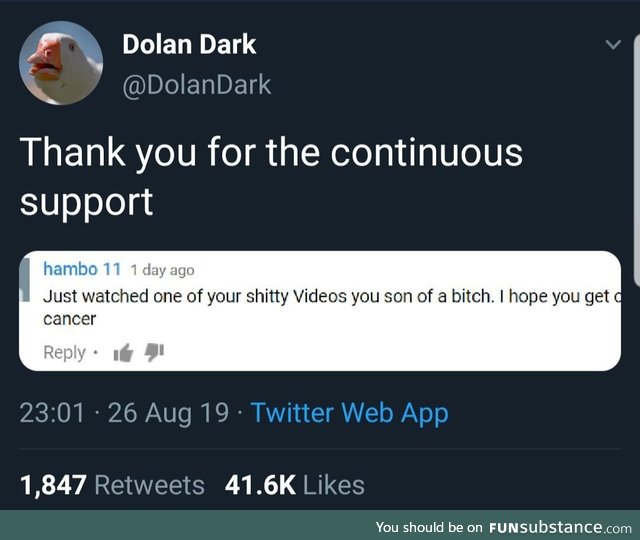Open the embedded YouTube comment image
Image resolution: width=640 pixels, height=540 pixels.
[x=320, y=311]
